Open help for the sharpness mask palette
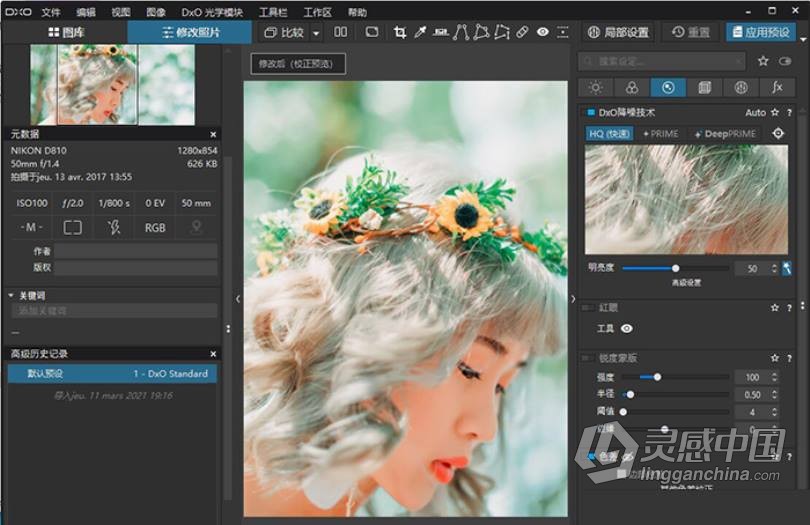Screen dimensions: 810x525 tap(789, 358)
